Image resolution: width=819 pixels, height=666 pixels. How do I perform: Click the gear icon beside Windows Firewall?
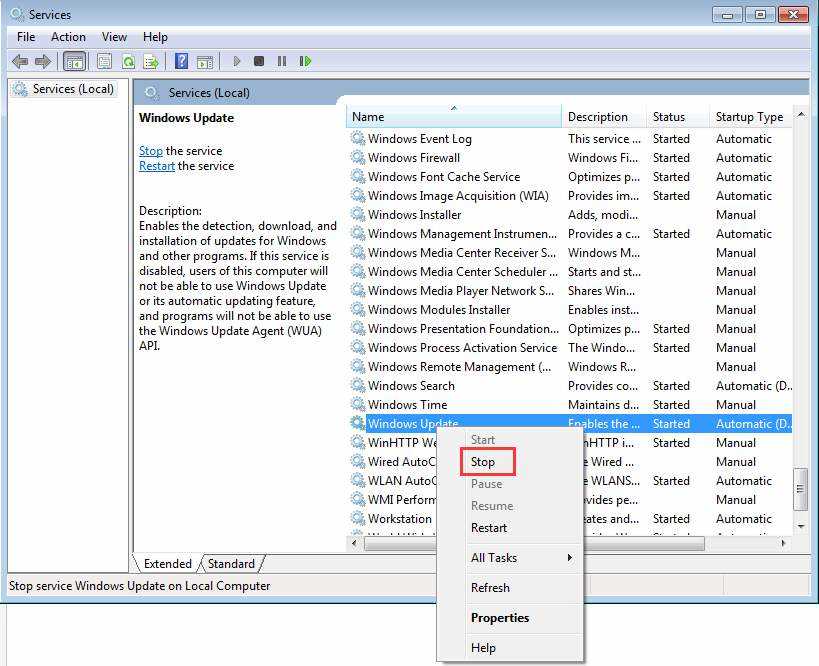[x=358, y=157]
